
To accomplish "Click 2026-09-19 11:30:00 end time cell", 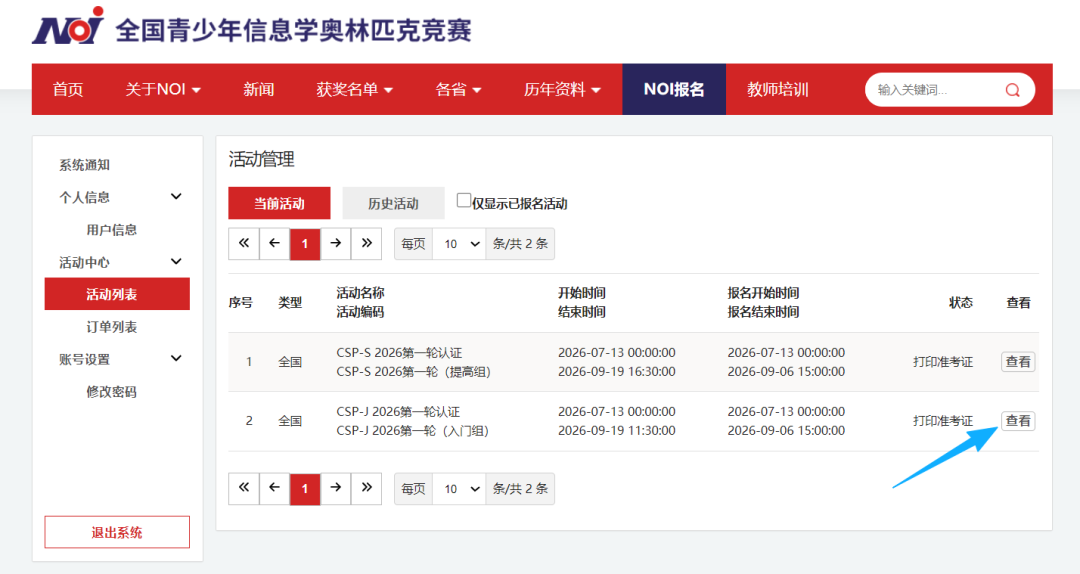I will (x=616, y=431).
